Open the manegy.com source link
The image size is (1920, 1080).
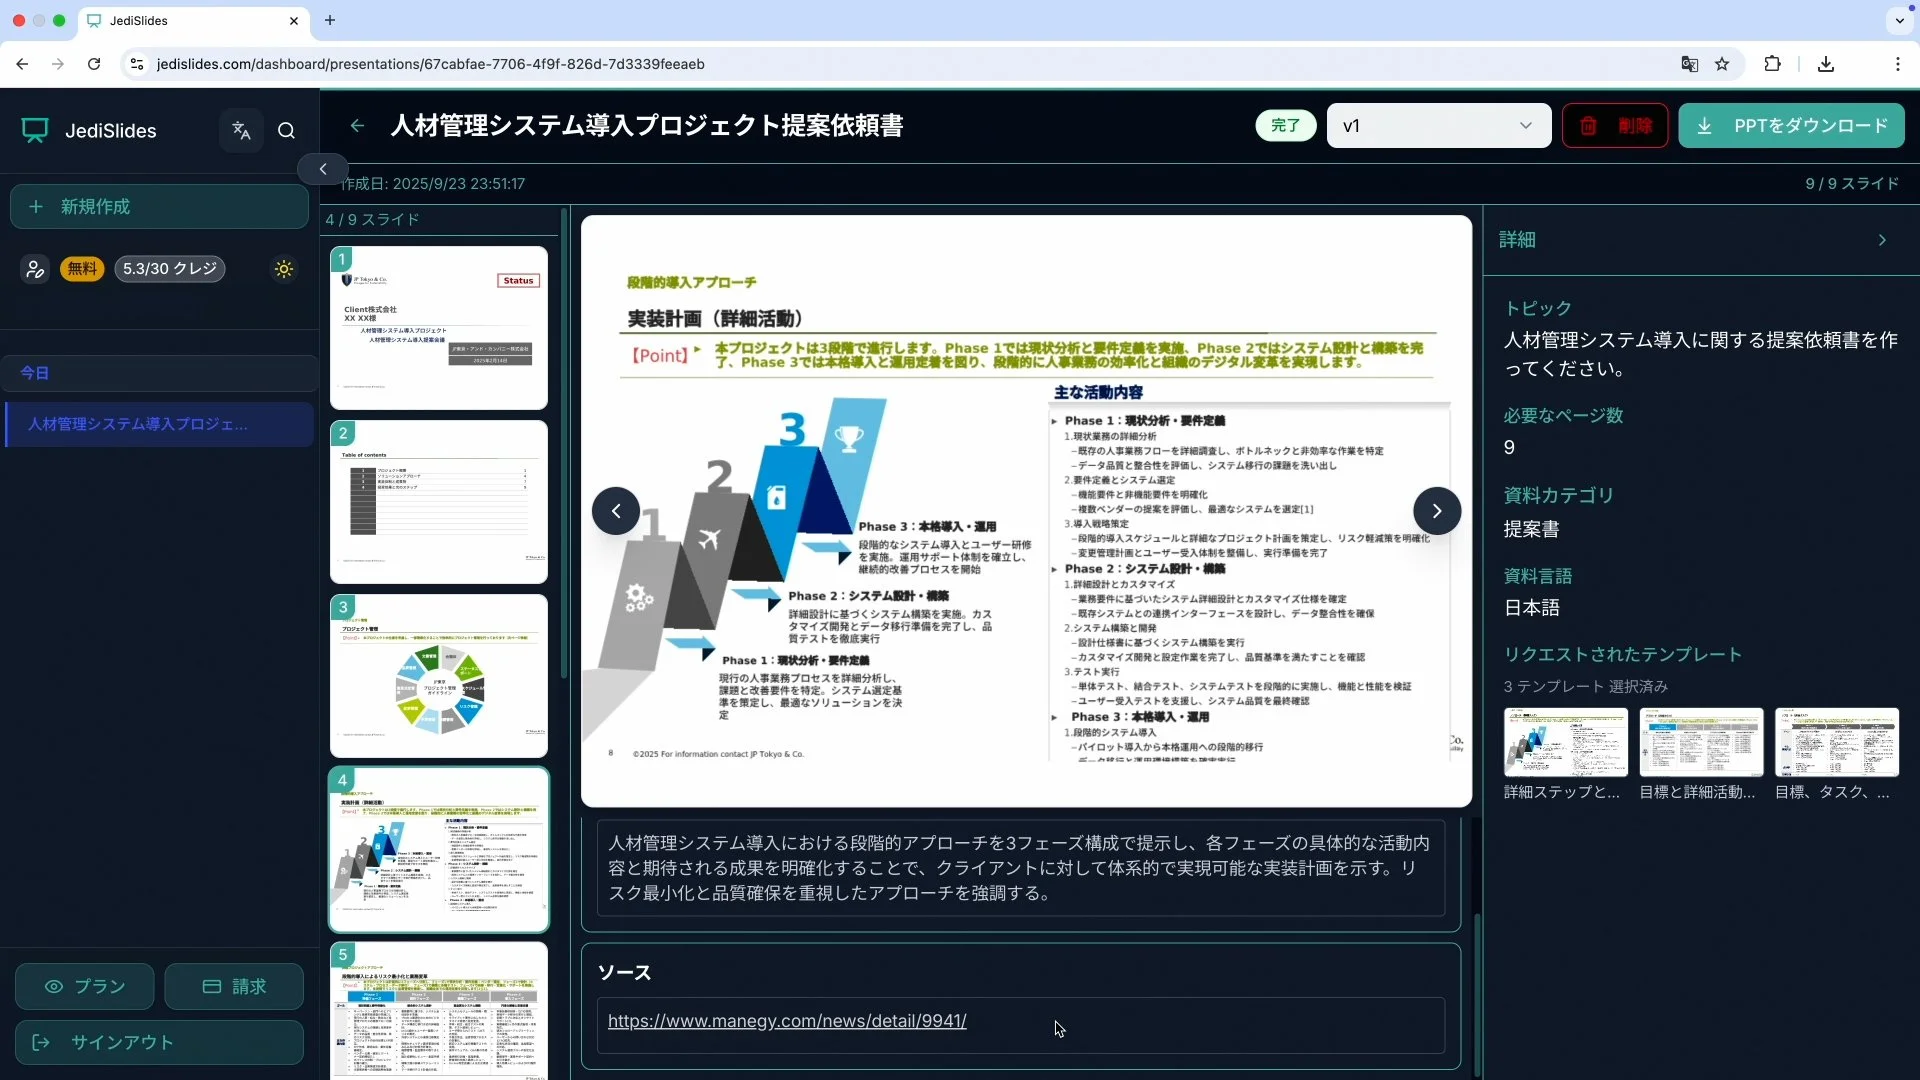[787, 1021]
